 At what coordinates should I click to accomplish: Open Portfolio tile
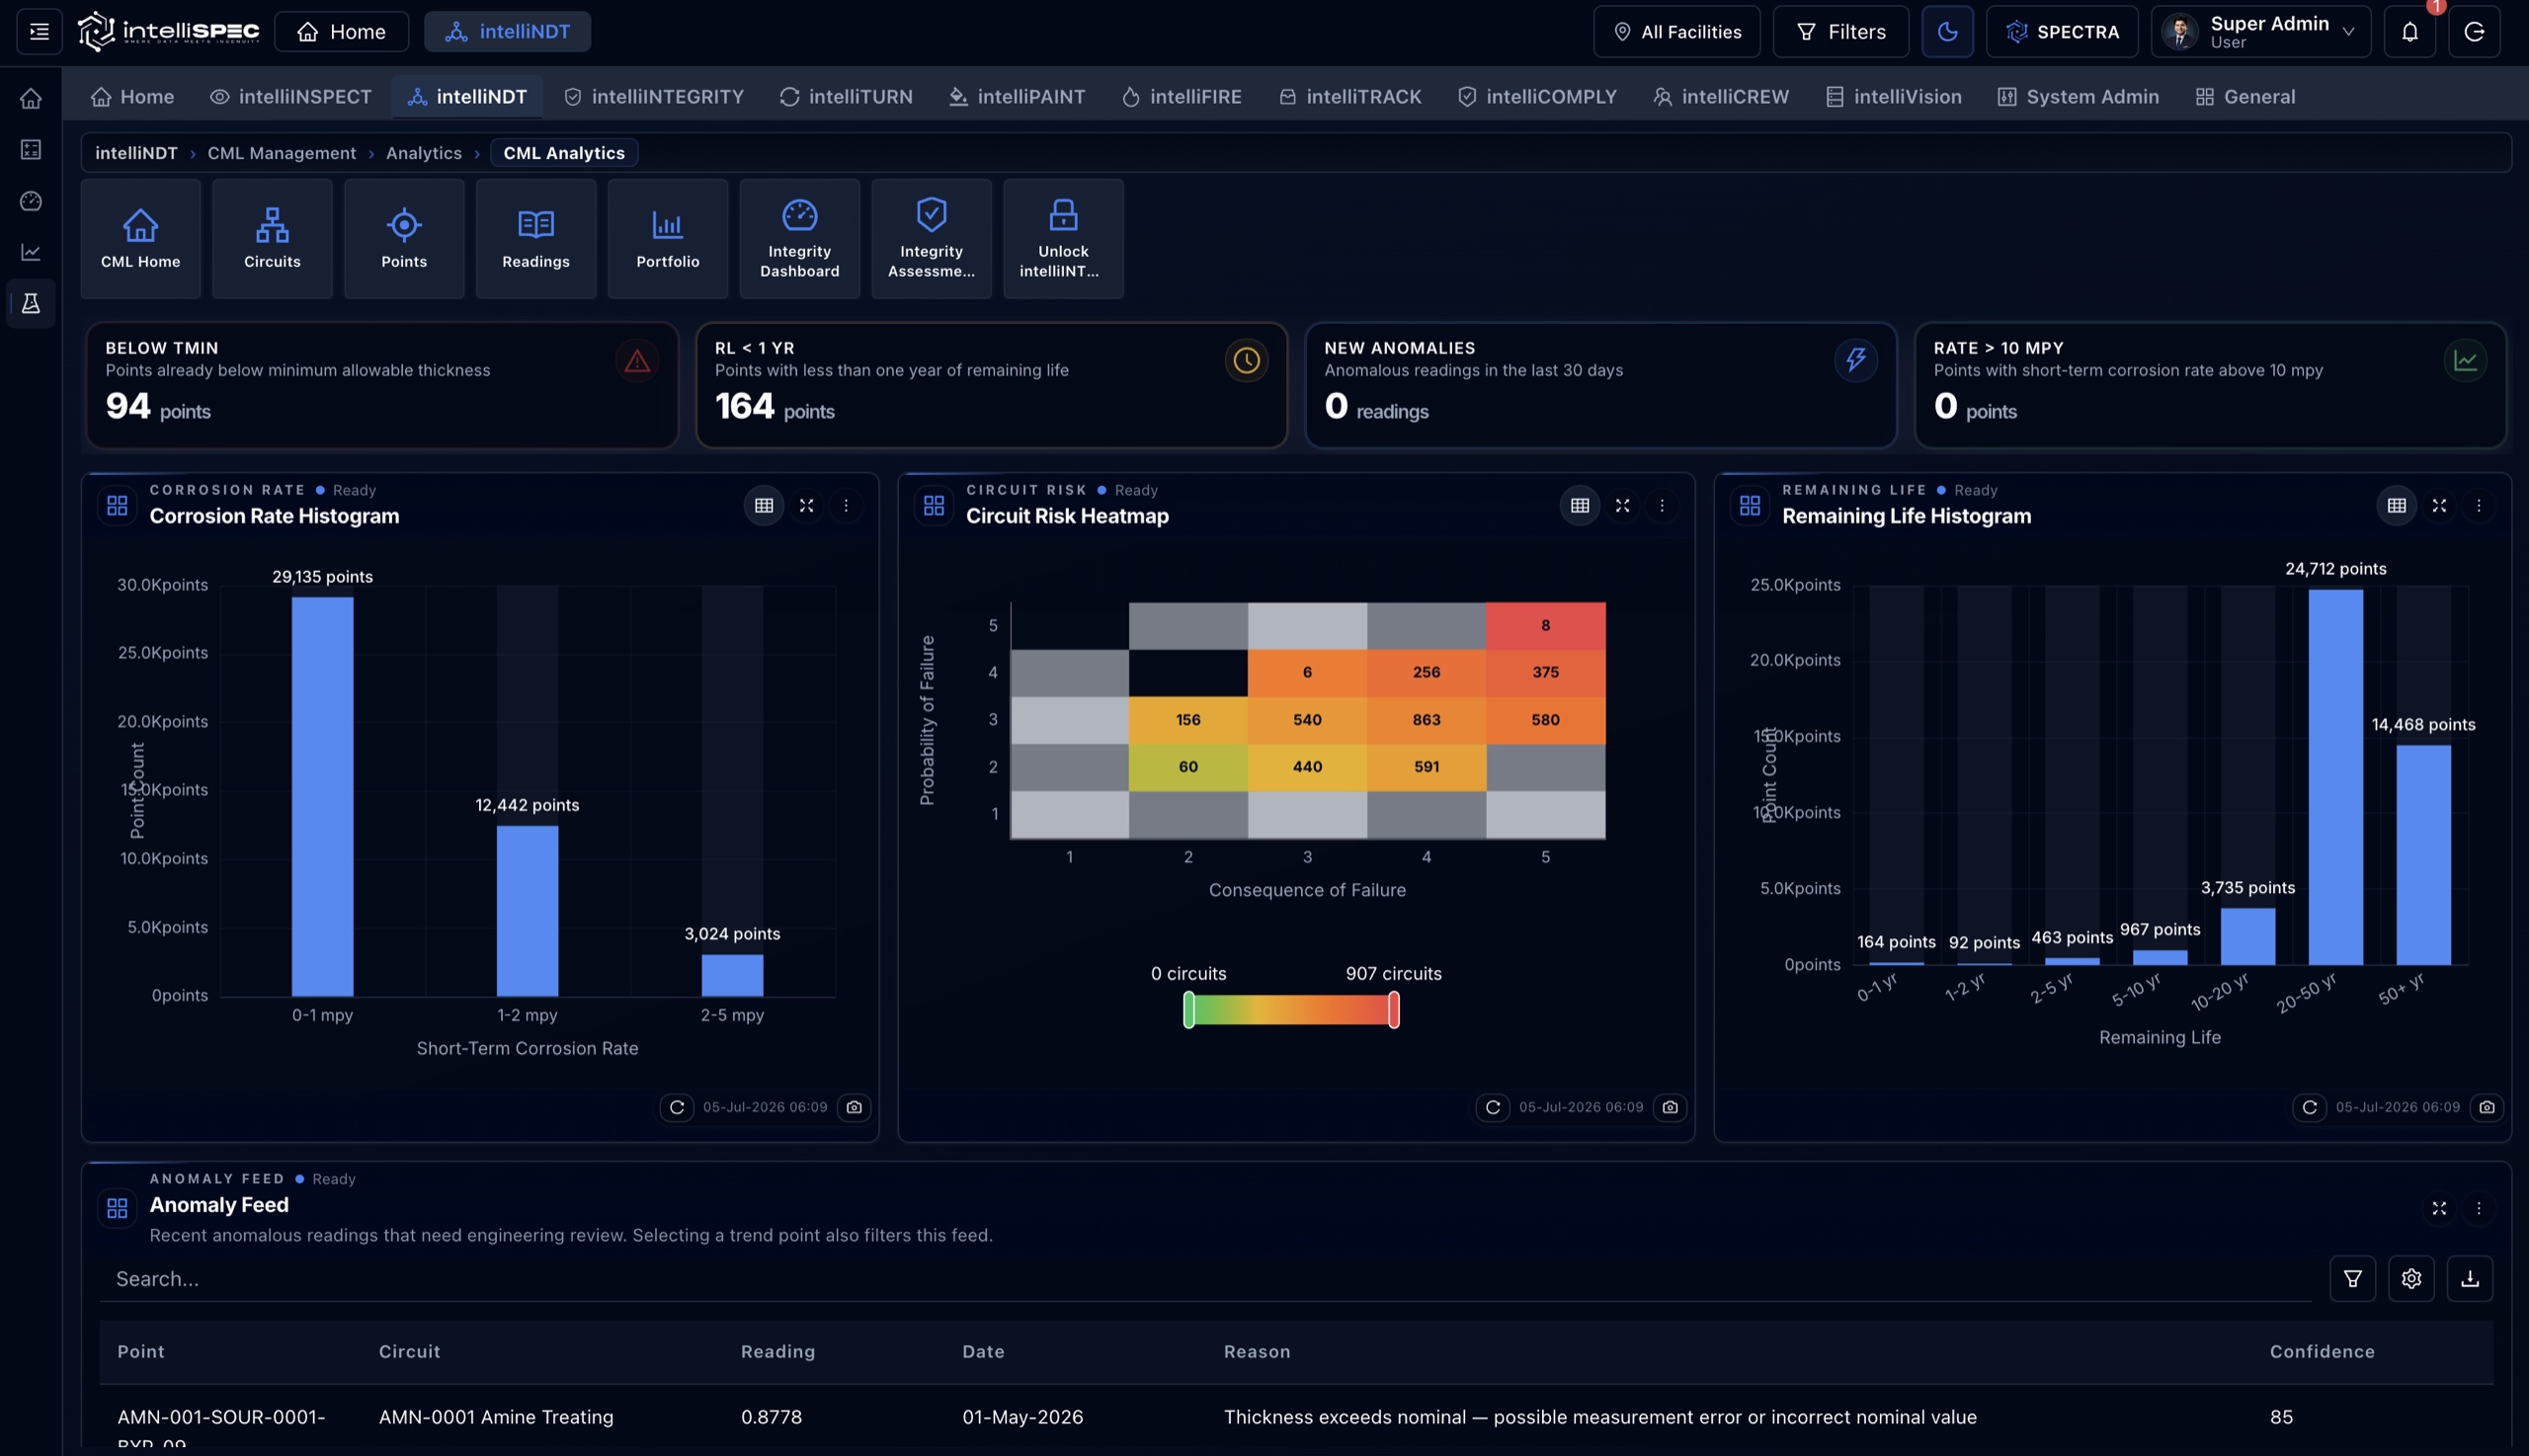coord(668,239)
